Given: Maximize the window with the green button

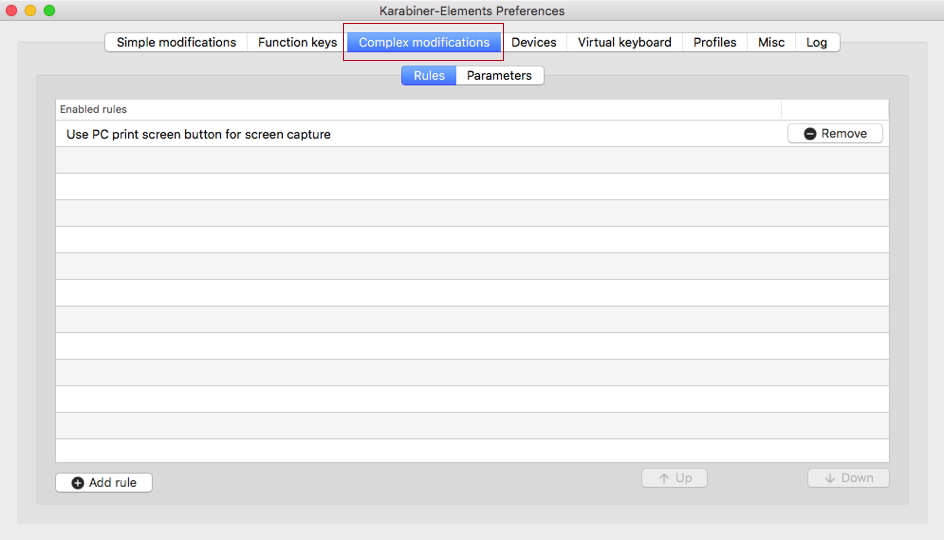Looking at the screenshot, I should coord(49,10).
